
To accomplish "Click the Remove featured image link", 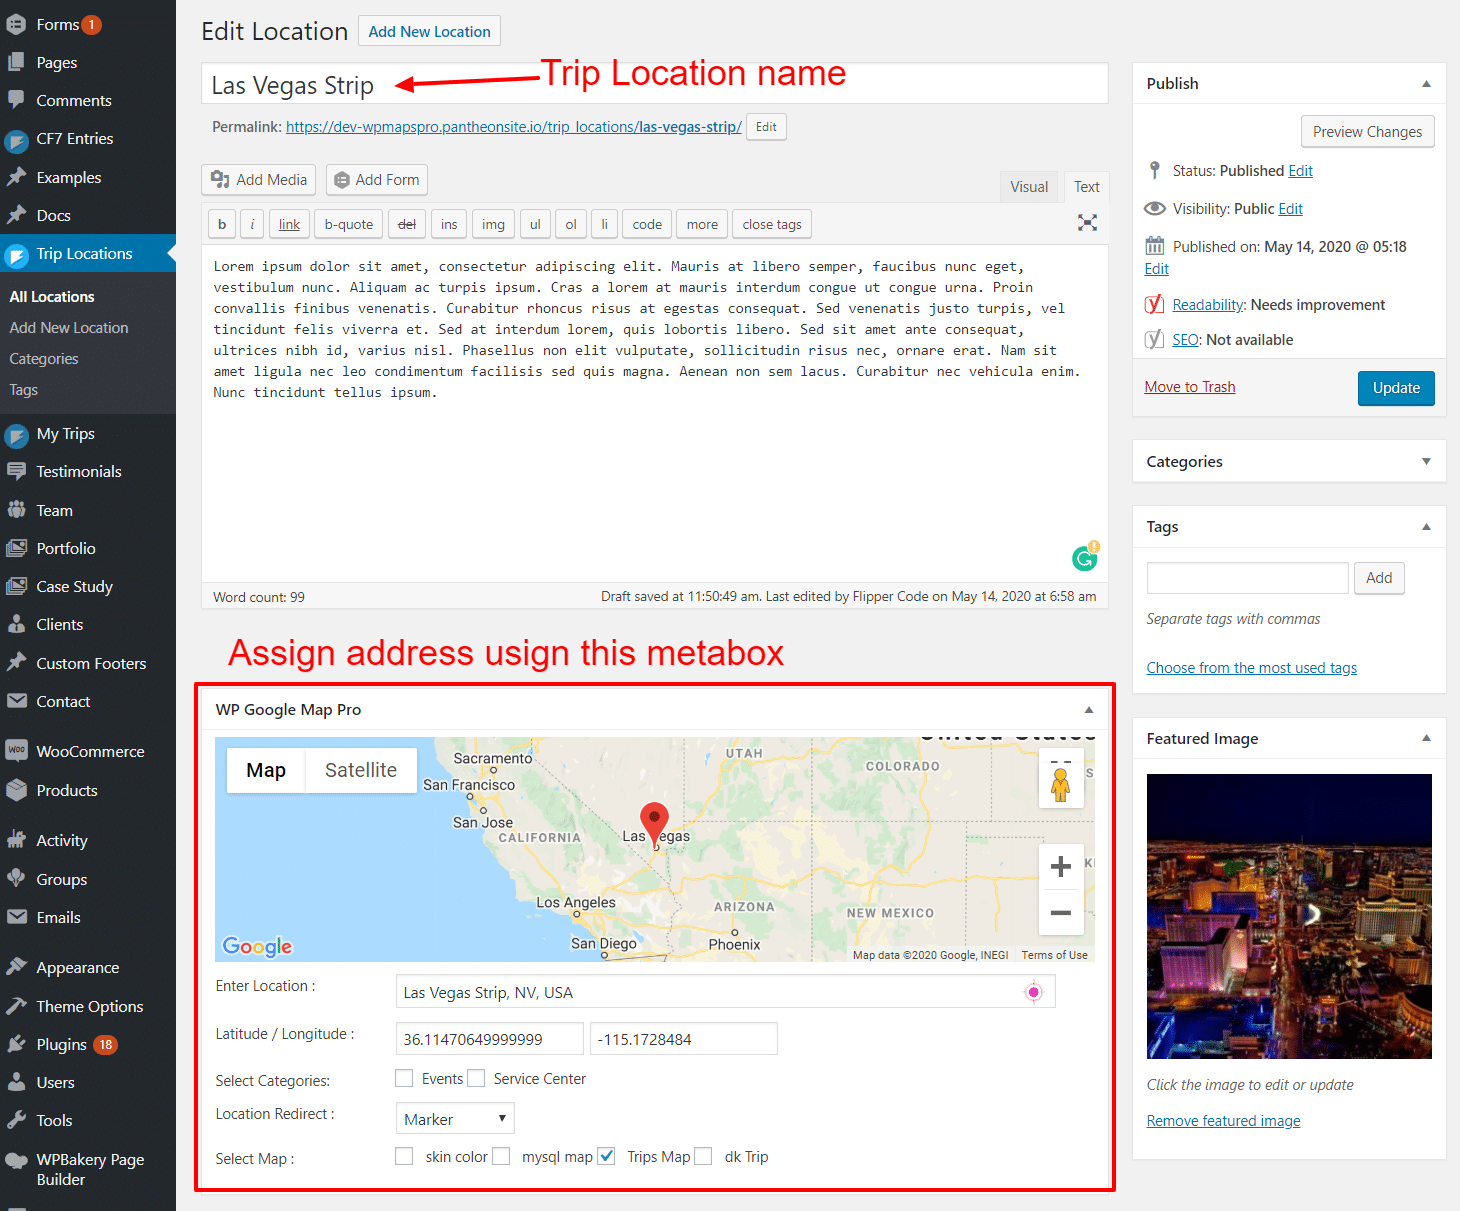I will tap(1222, 1120).
